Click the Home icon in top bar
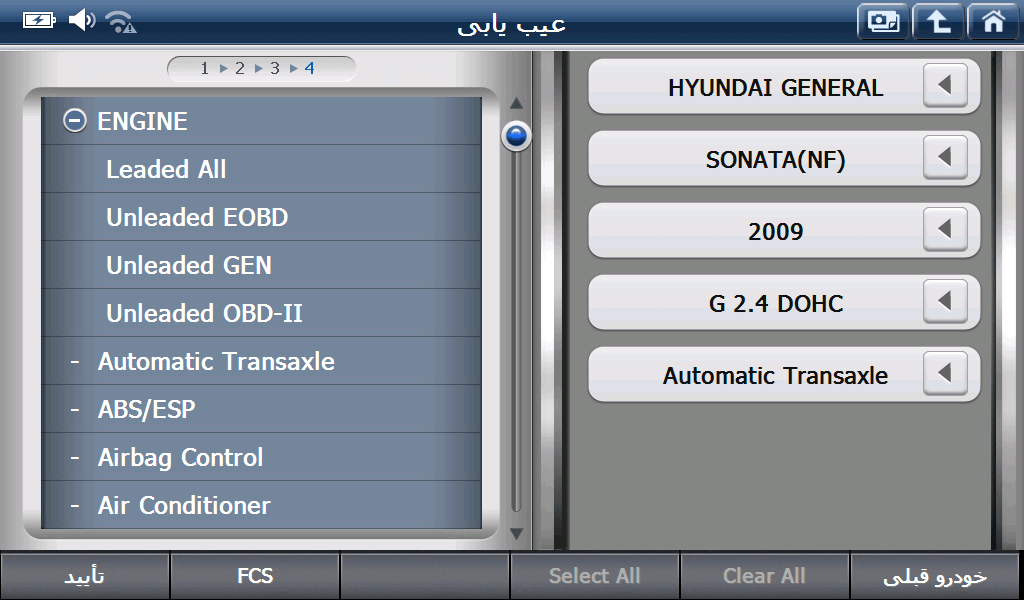Screen dimensions: 1024x600 (993, 22)
